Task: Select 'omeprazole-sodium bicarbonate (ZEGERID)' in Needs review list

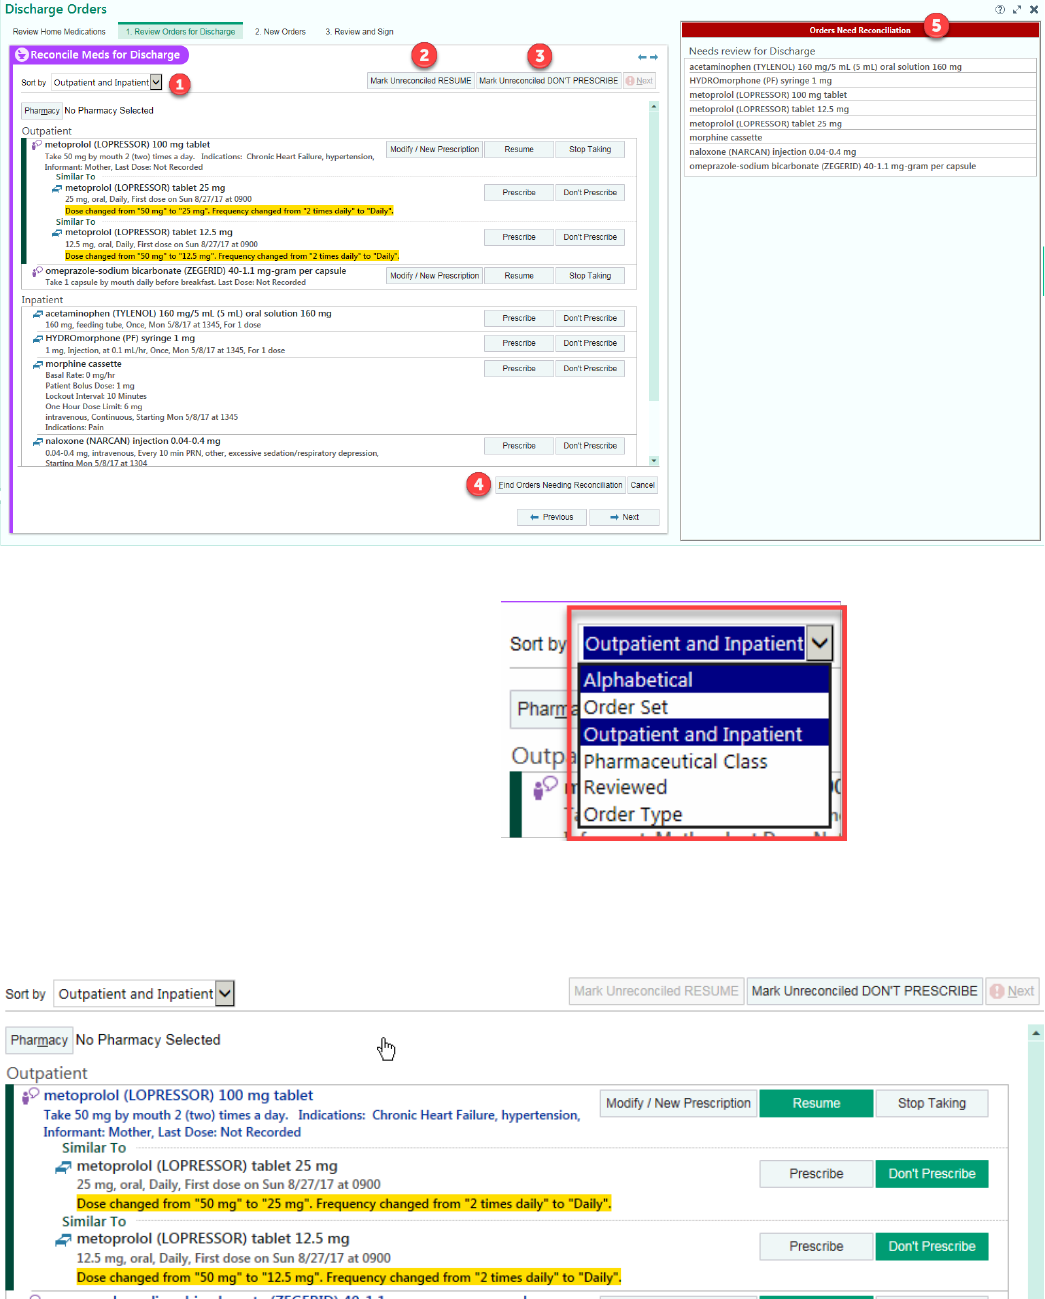Action: [x=860, y=166]
